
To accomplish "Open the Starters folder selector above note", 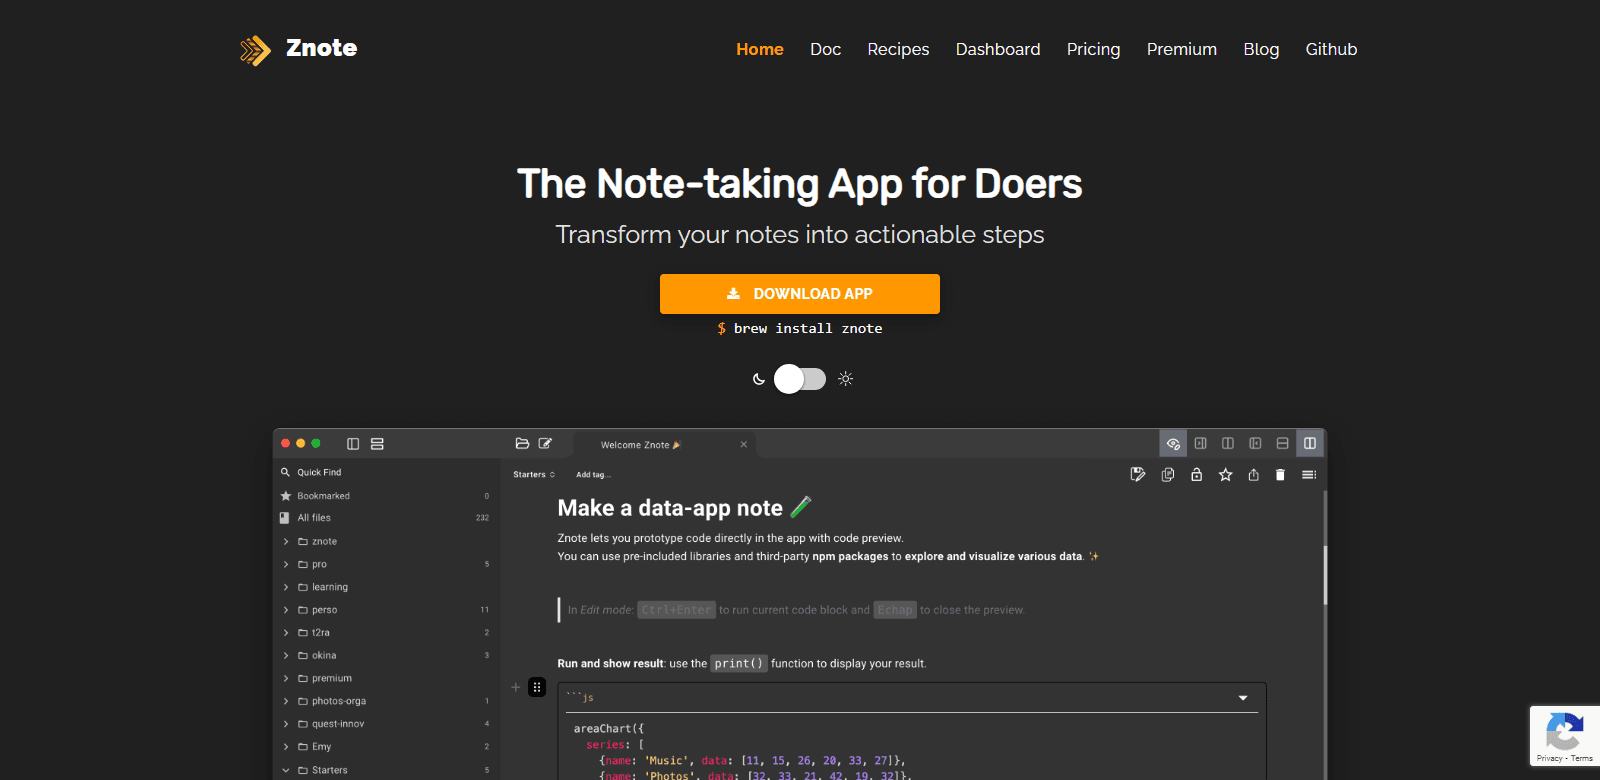I will 534,475.
